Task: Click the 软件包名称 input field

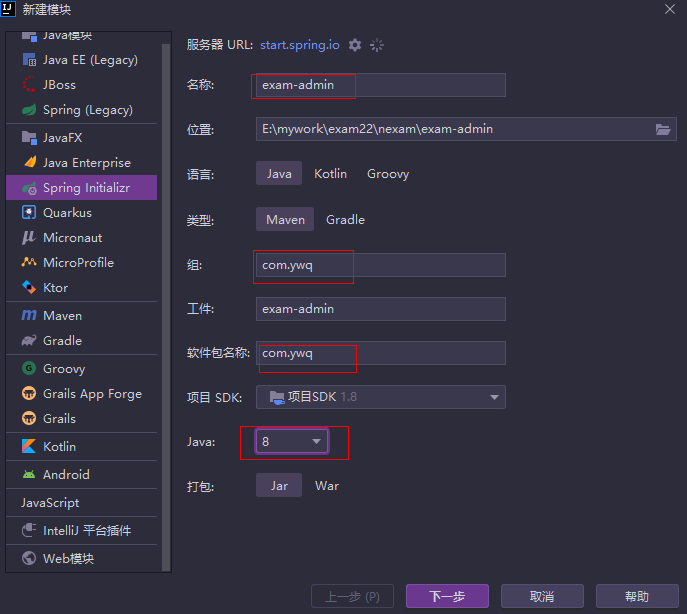Action: [x=381, y=353]
